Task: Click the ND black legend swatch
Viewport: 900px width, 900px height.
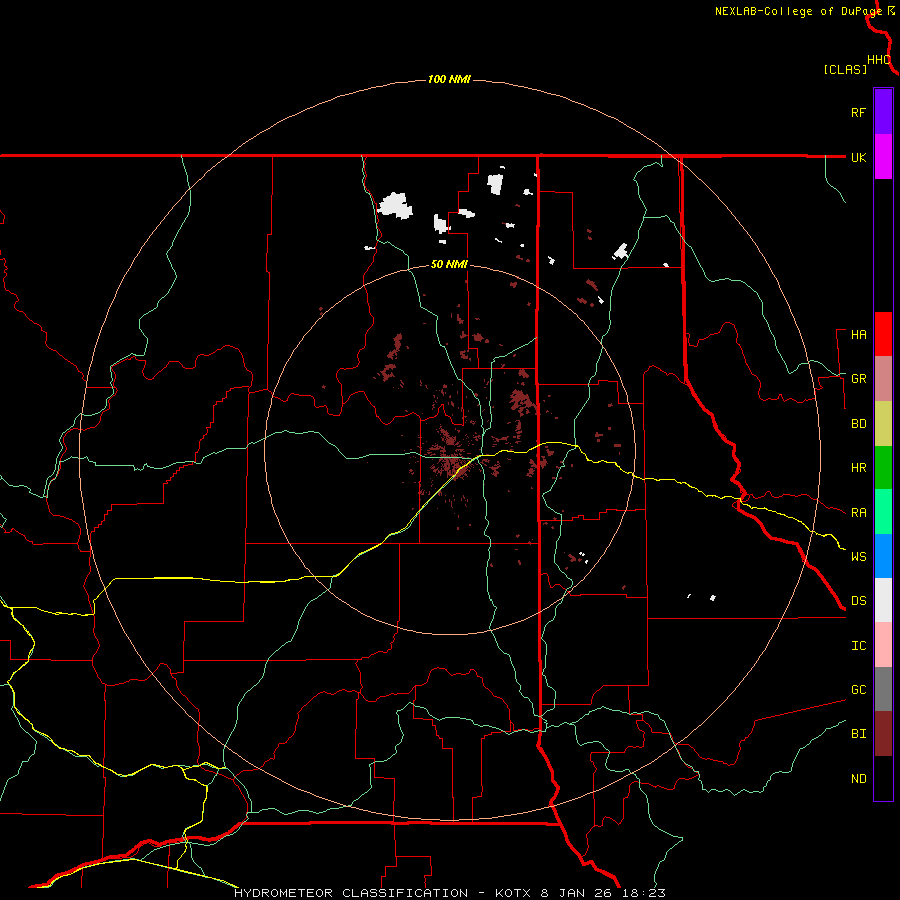Action: click(x=883, y=778)
